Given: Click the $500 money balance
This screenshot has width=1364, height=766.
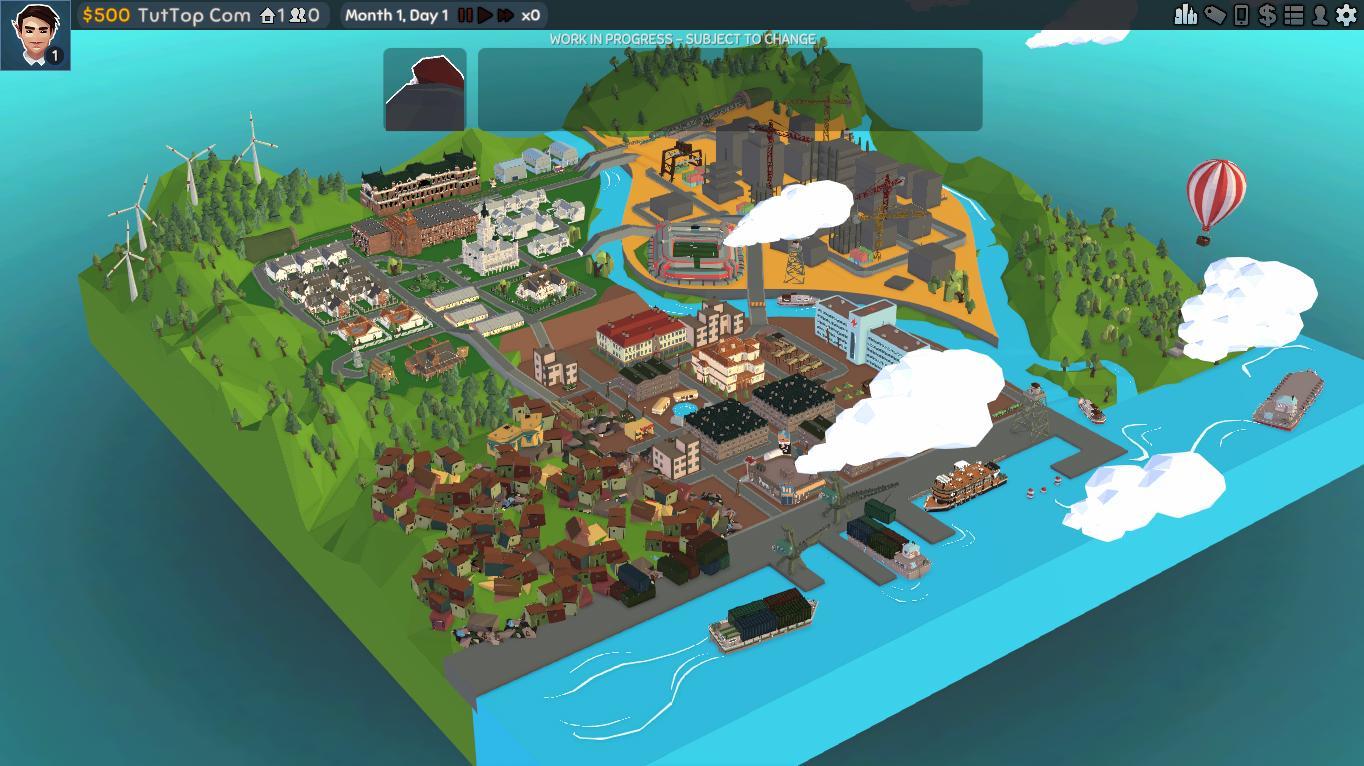Looking at the screenshot, I should (106, 15).
